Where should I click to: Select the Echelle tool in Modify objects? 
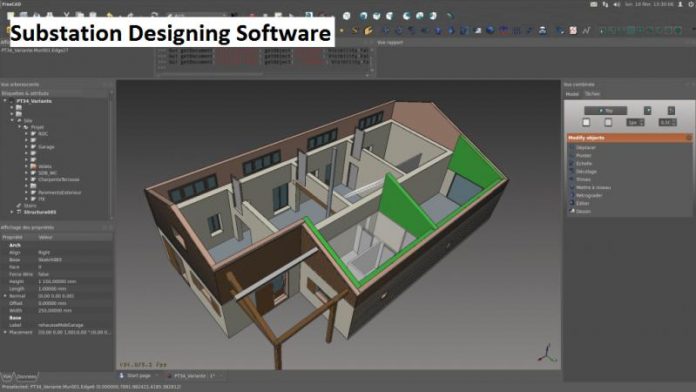pos(584,163)
